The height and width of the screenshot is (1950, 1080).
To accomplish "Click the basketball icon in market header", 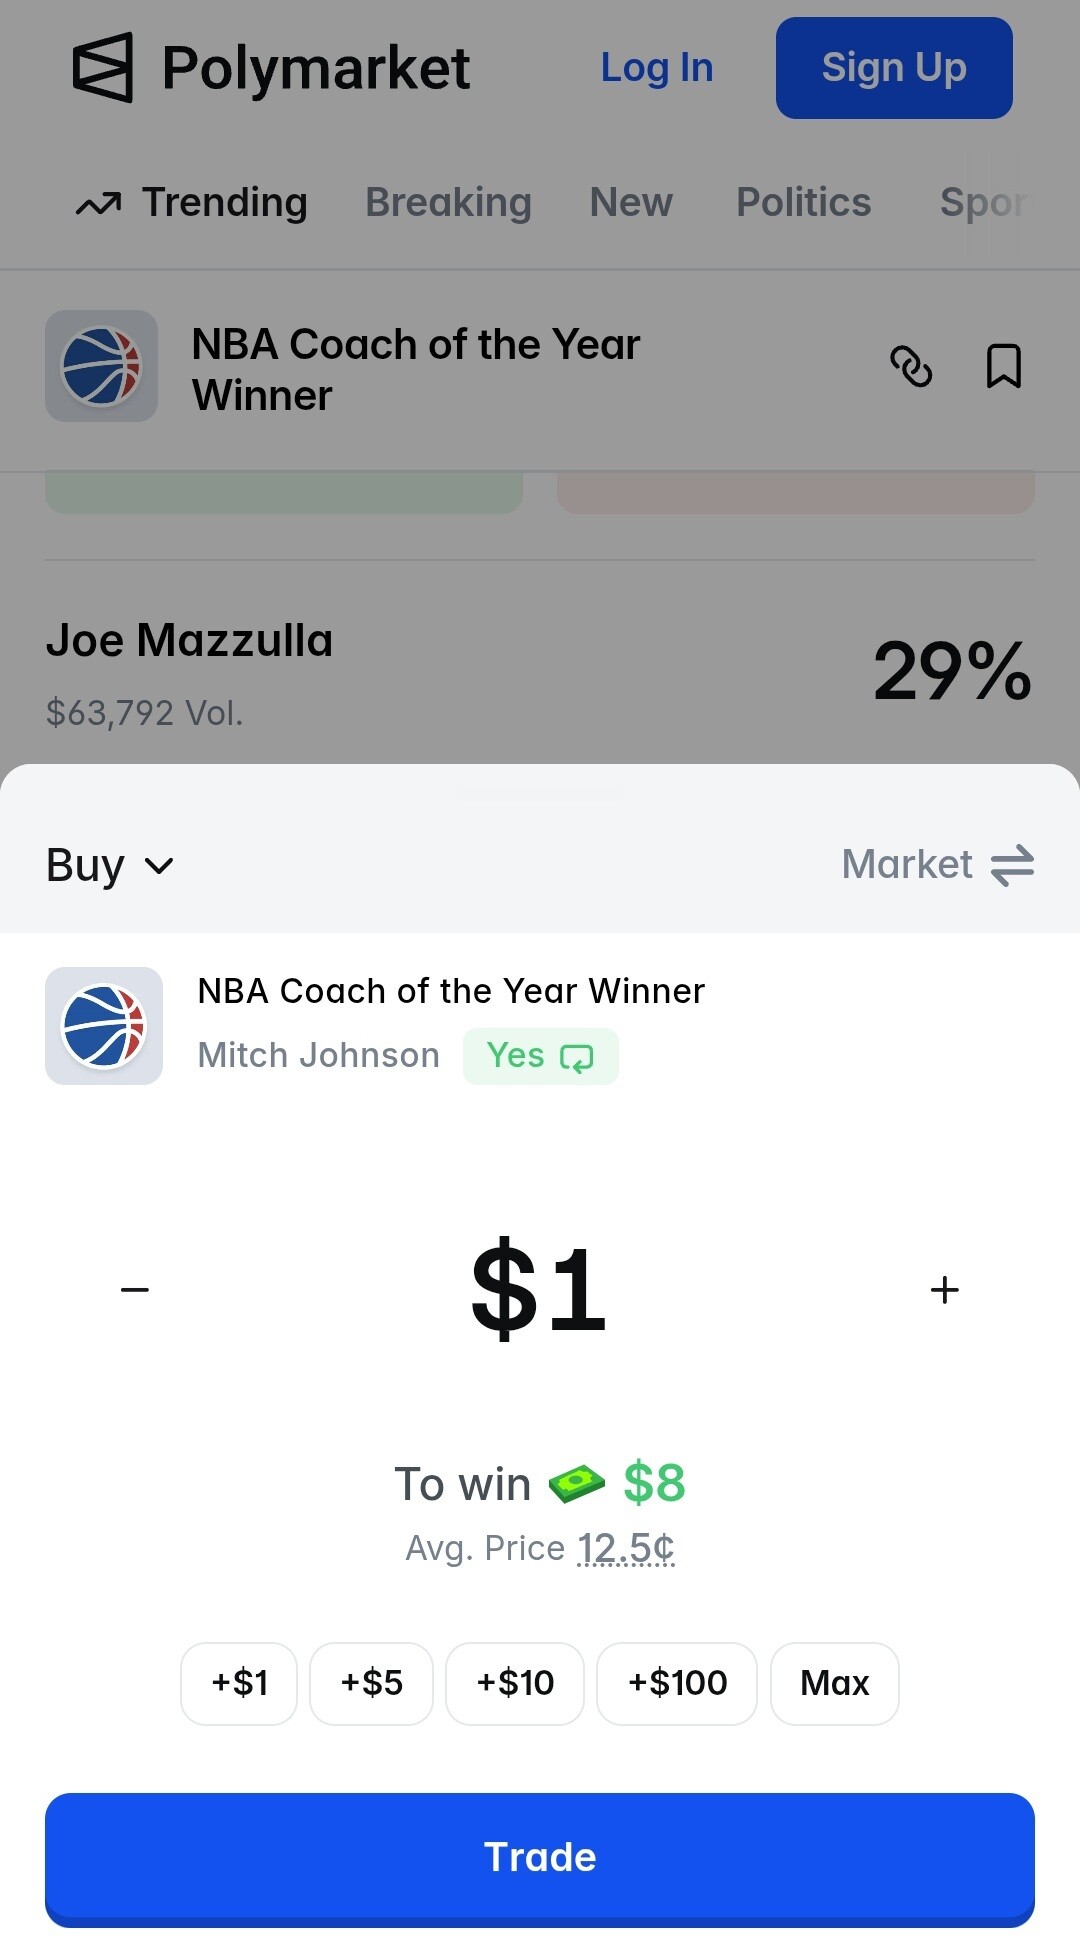I will click(x=101, y=366).
